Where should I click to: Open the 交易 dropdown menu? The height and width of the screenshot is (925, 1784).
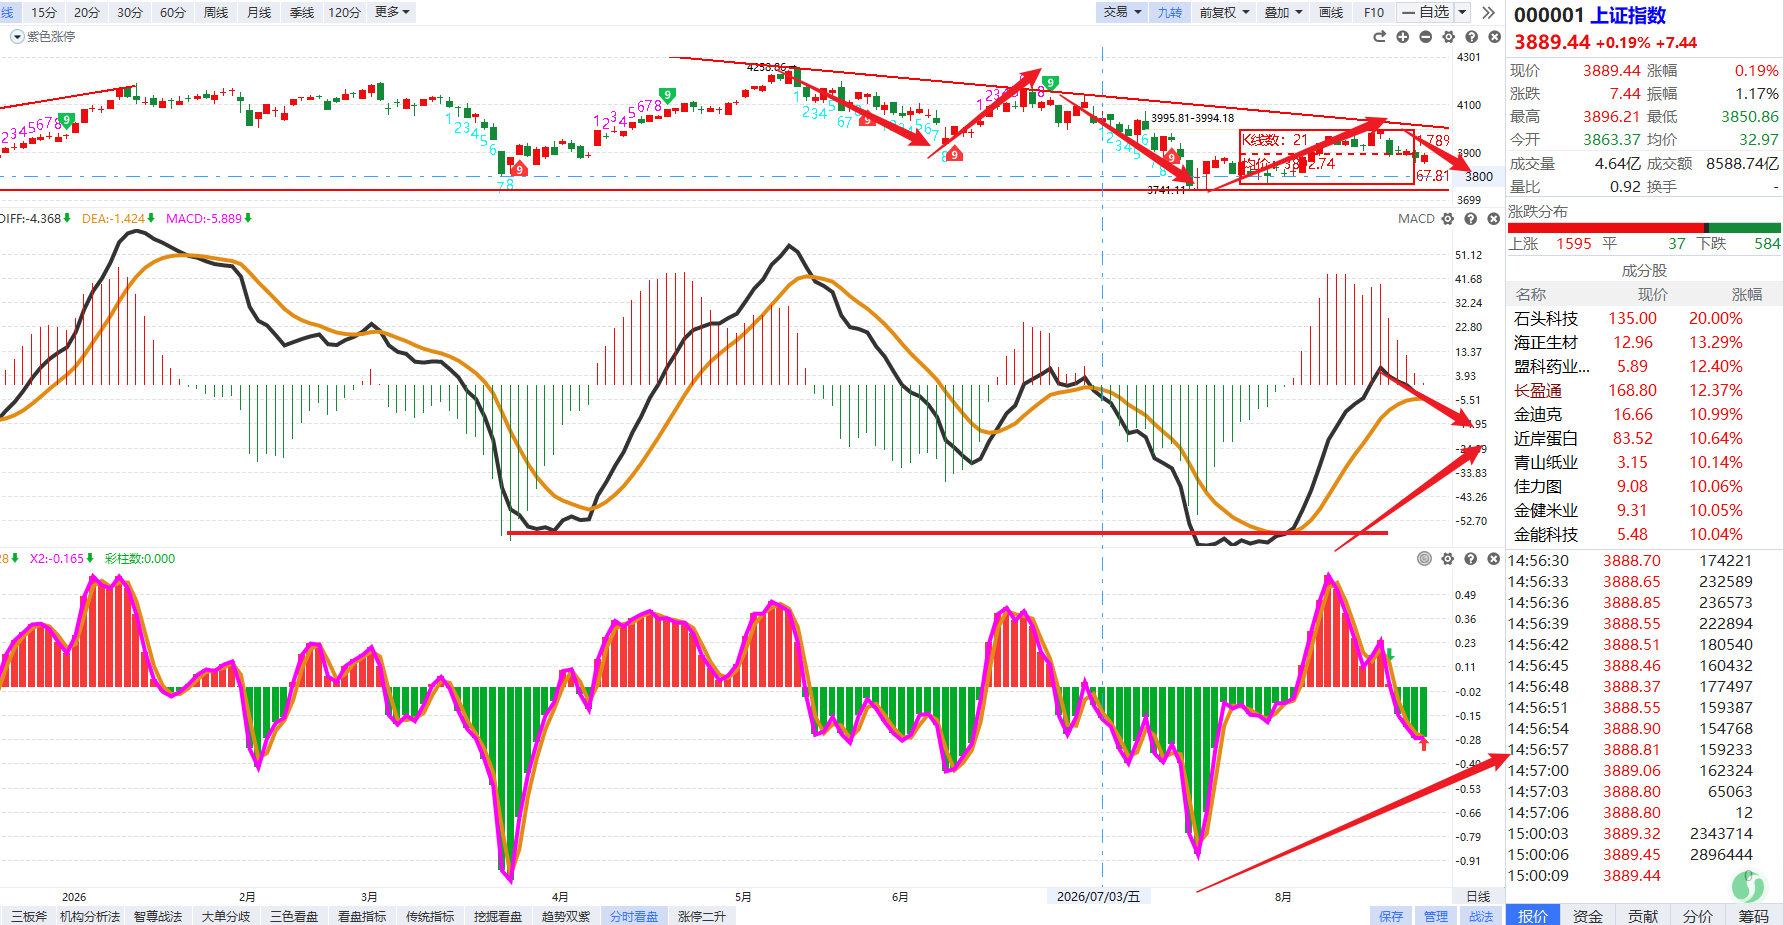point(1122,12)
